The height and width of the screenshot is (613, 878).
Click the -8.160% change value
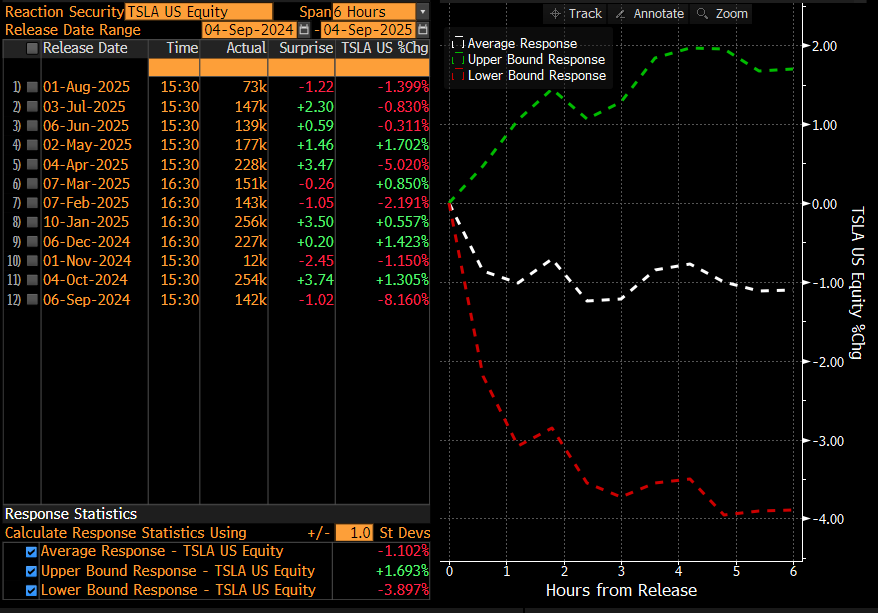coord(403,300)
